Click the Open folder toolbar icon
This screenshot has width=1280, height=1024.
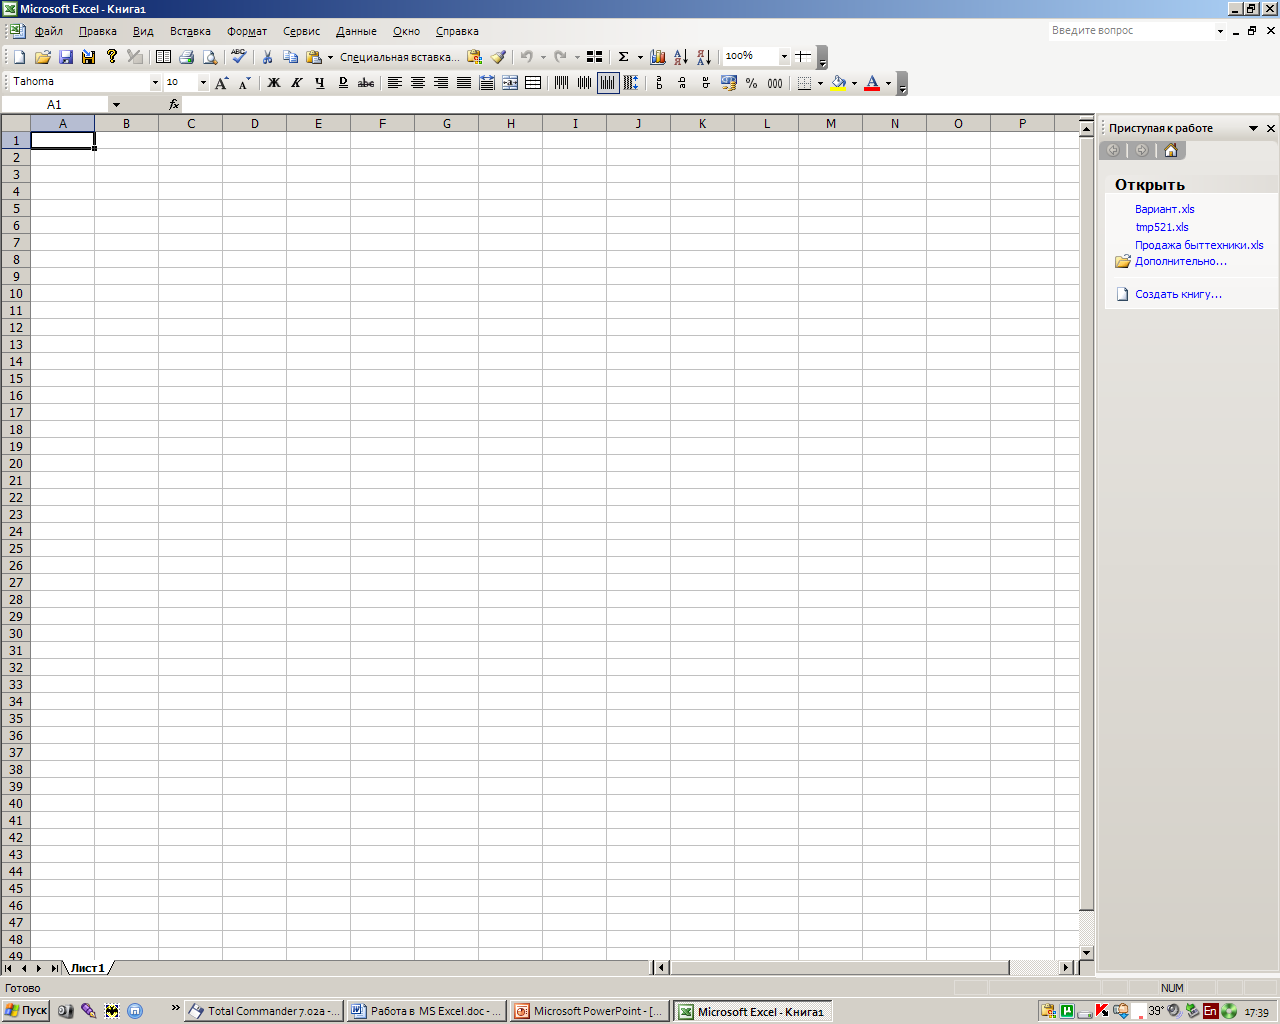(42, 57)
